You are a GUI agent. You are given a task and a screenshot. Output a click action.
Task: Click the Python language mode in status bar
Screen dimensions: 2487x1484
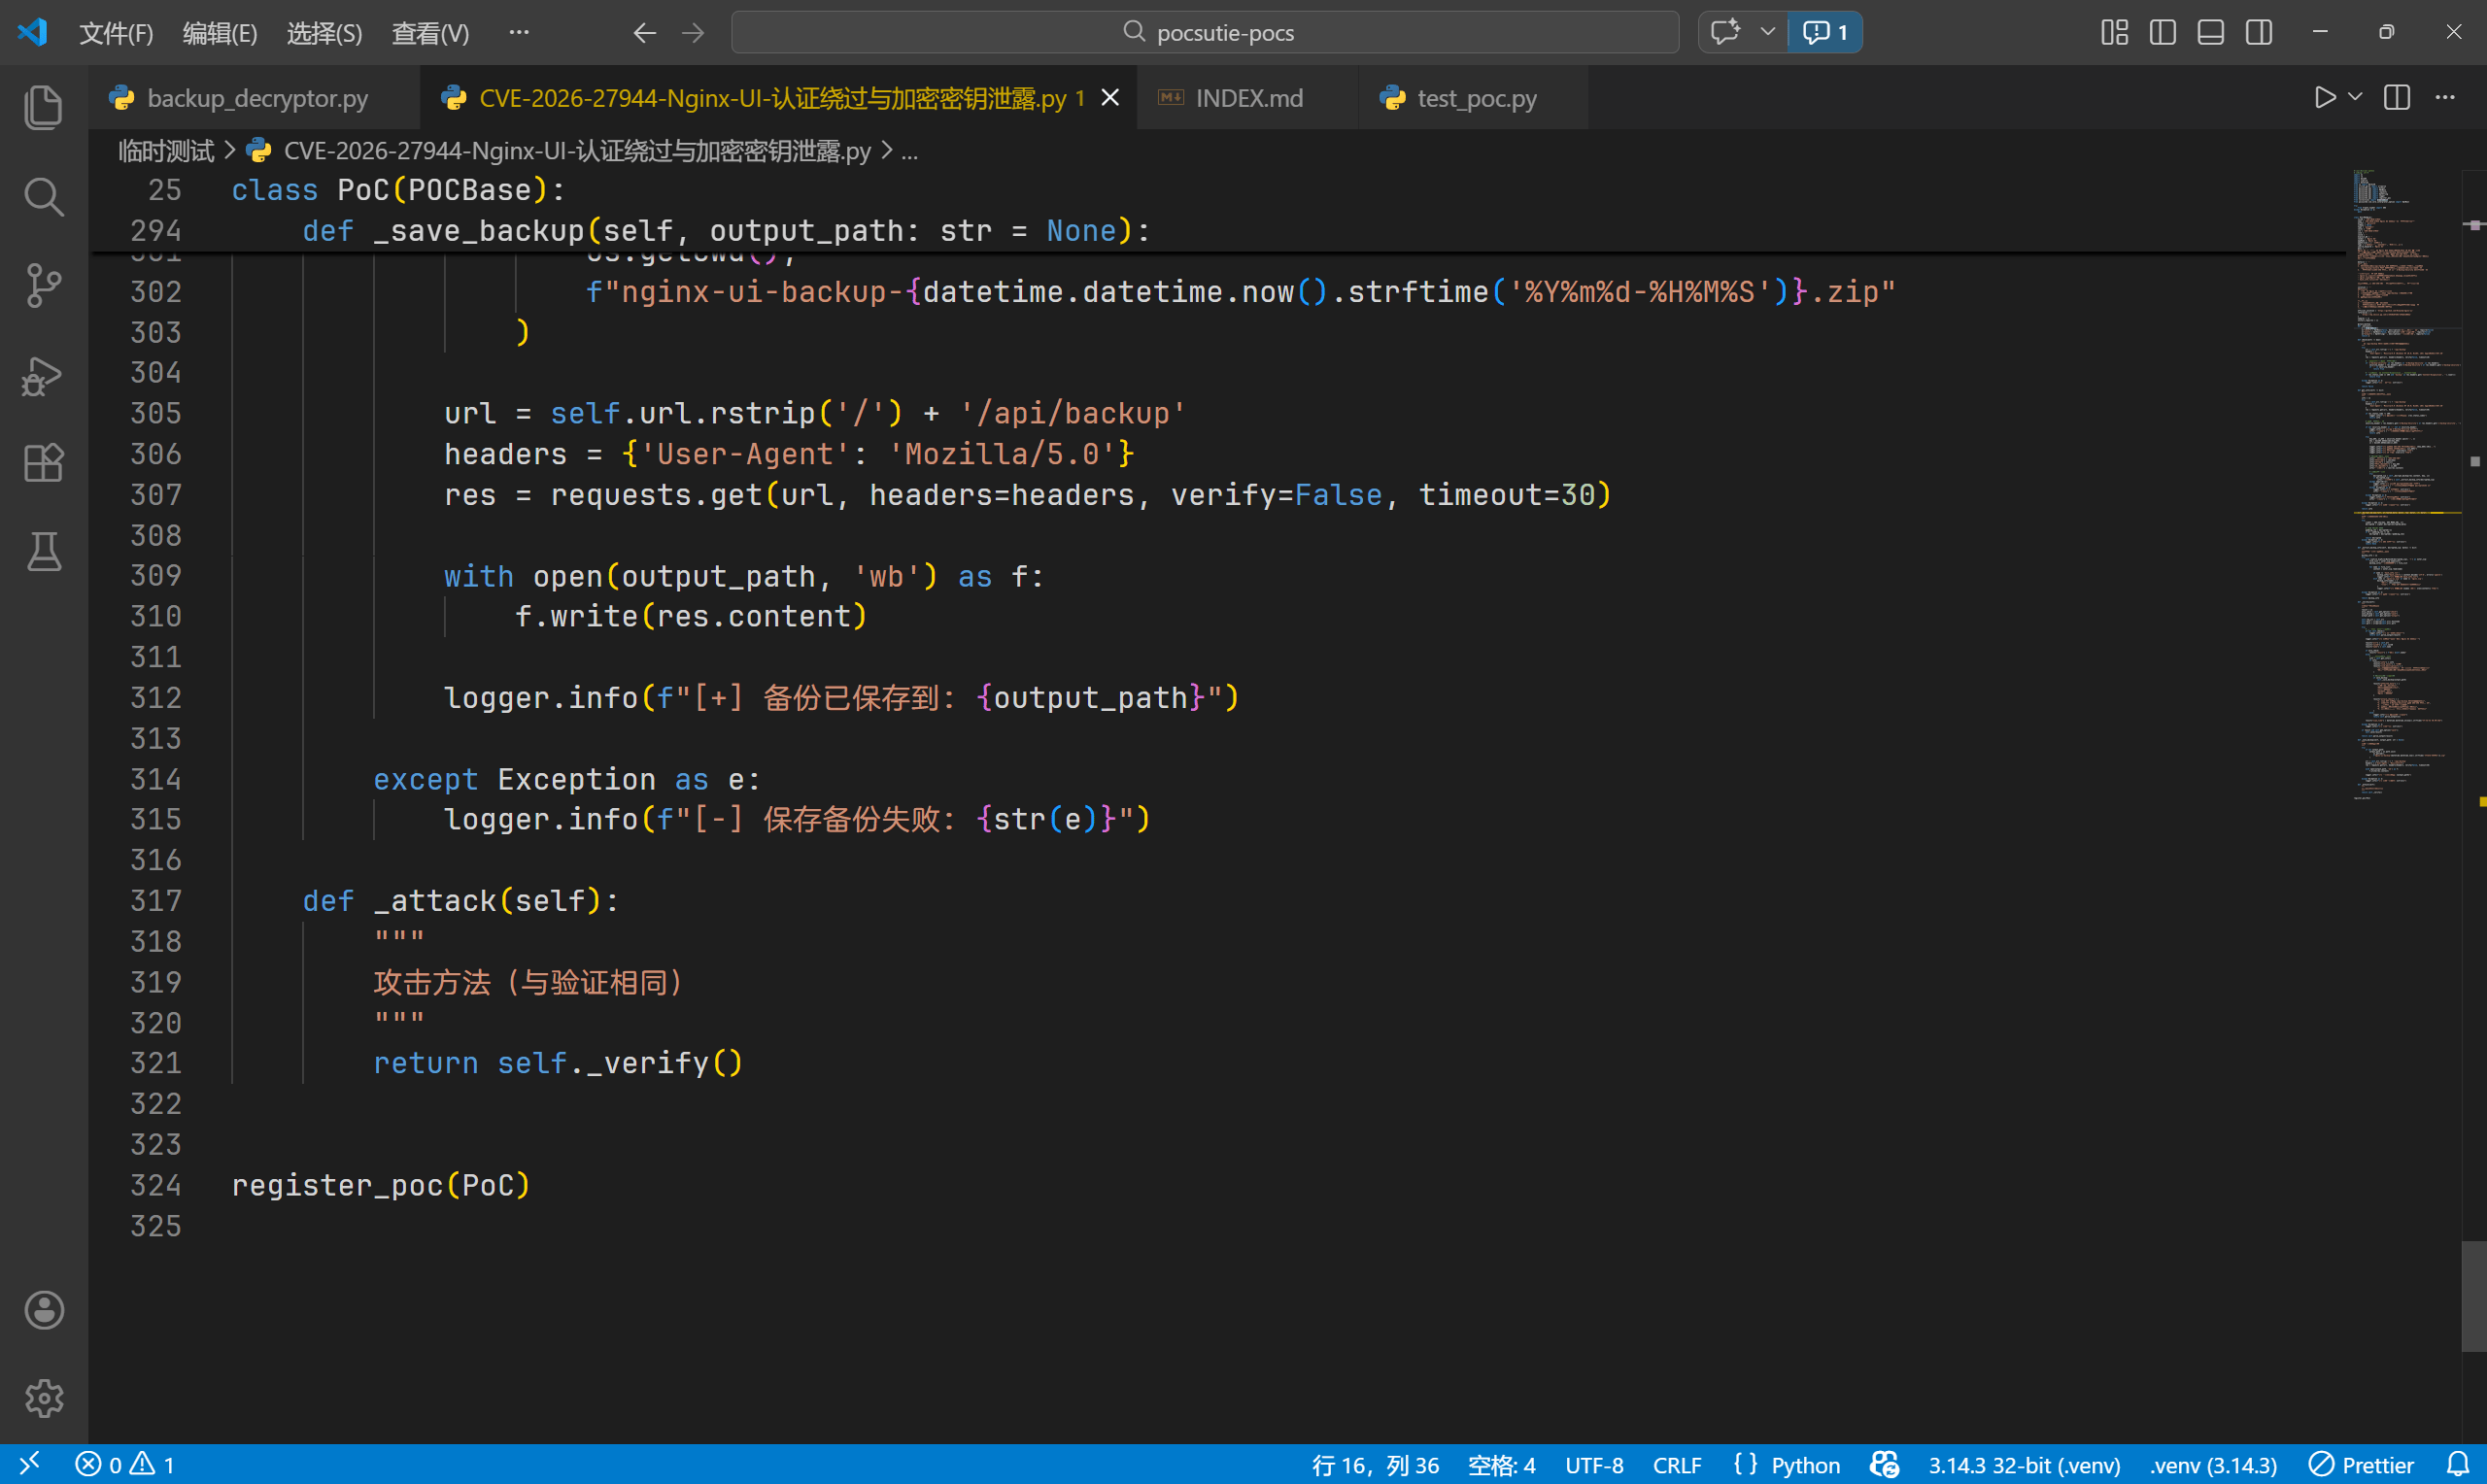(x=1804, y=1465)
